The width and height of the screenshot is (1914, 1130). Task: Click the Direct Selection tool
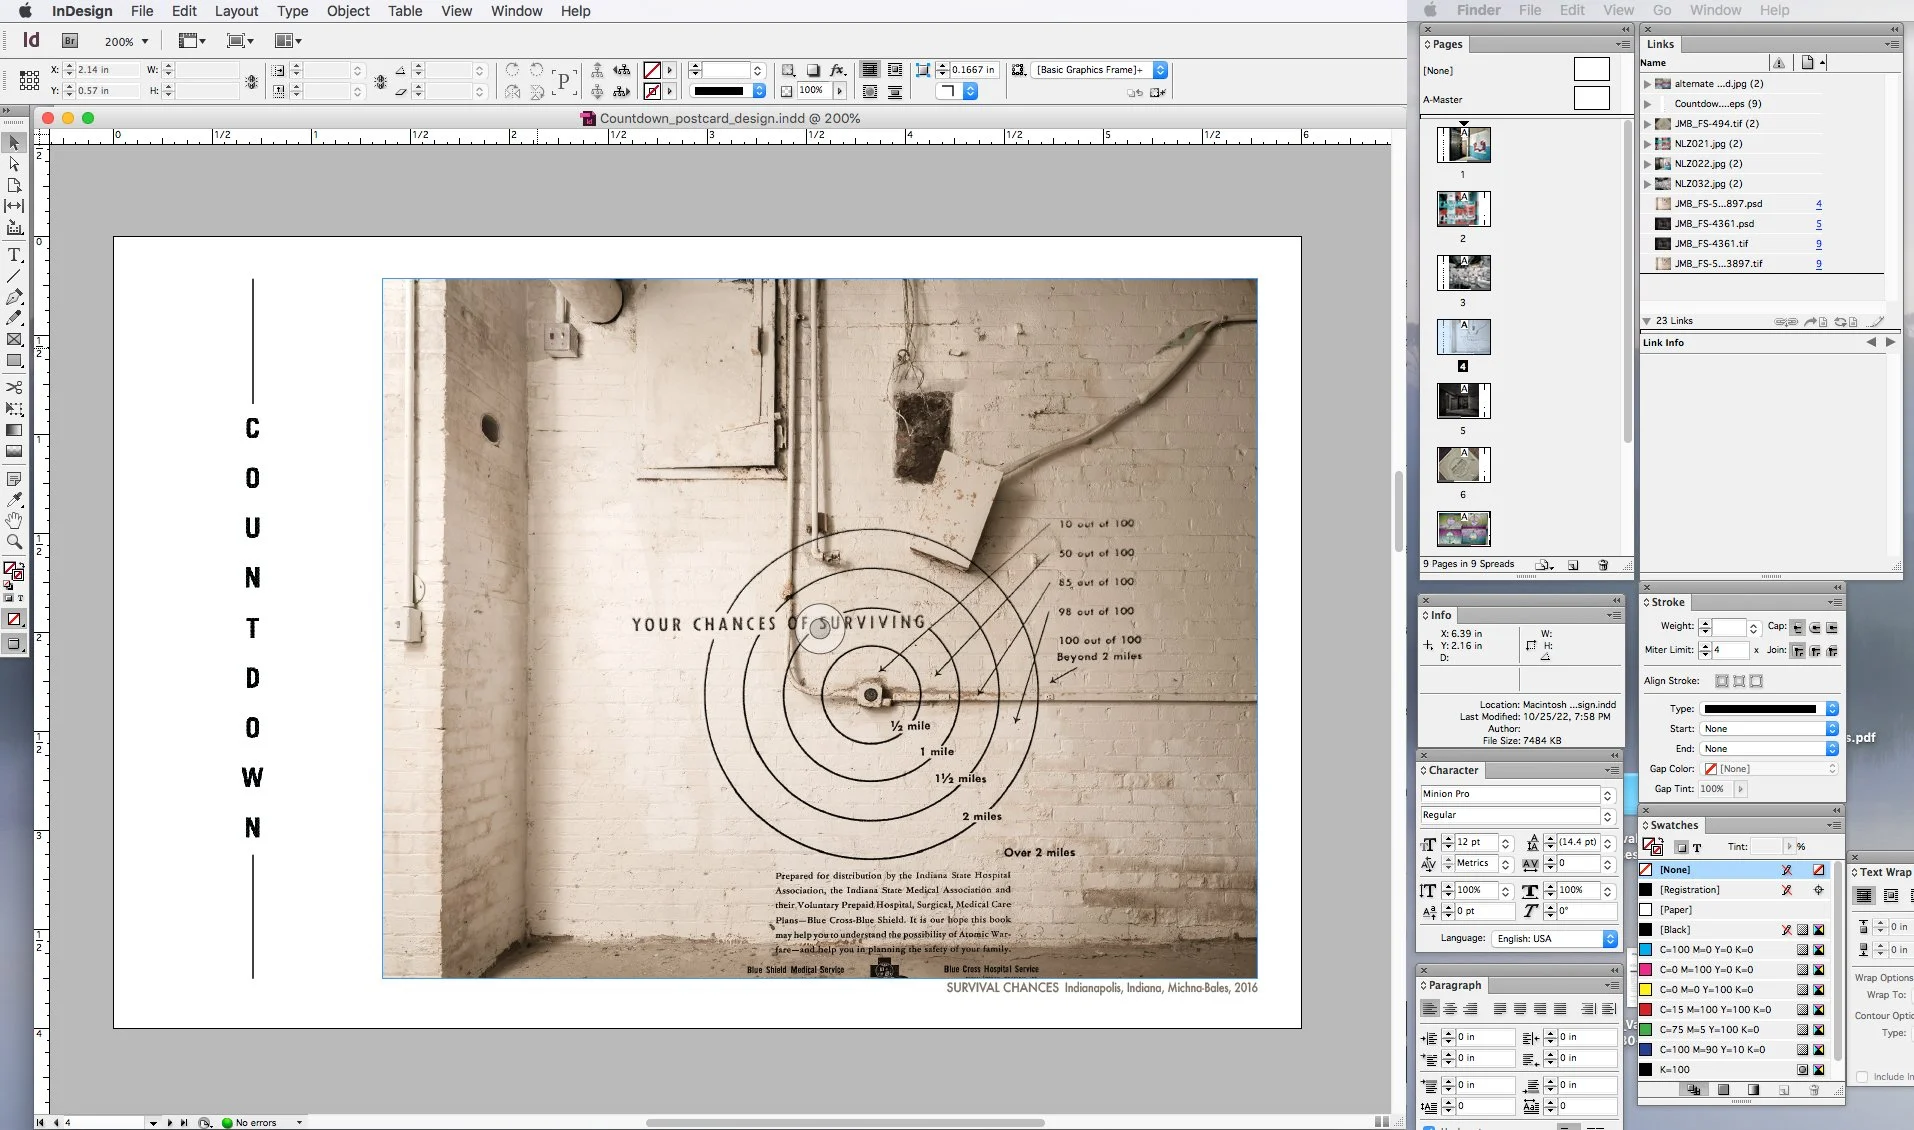[14, 164]
